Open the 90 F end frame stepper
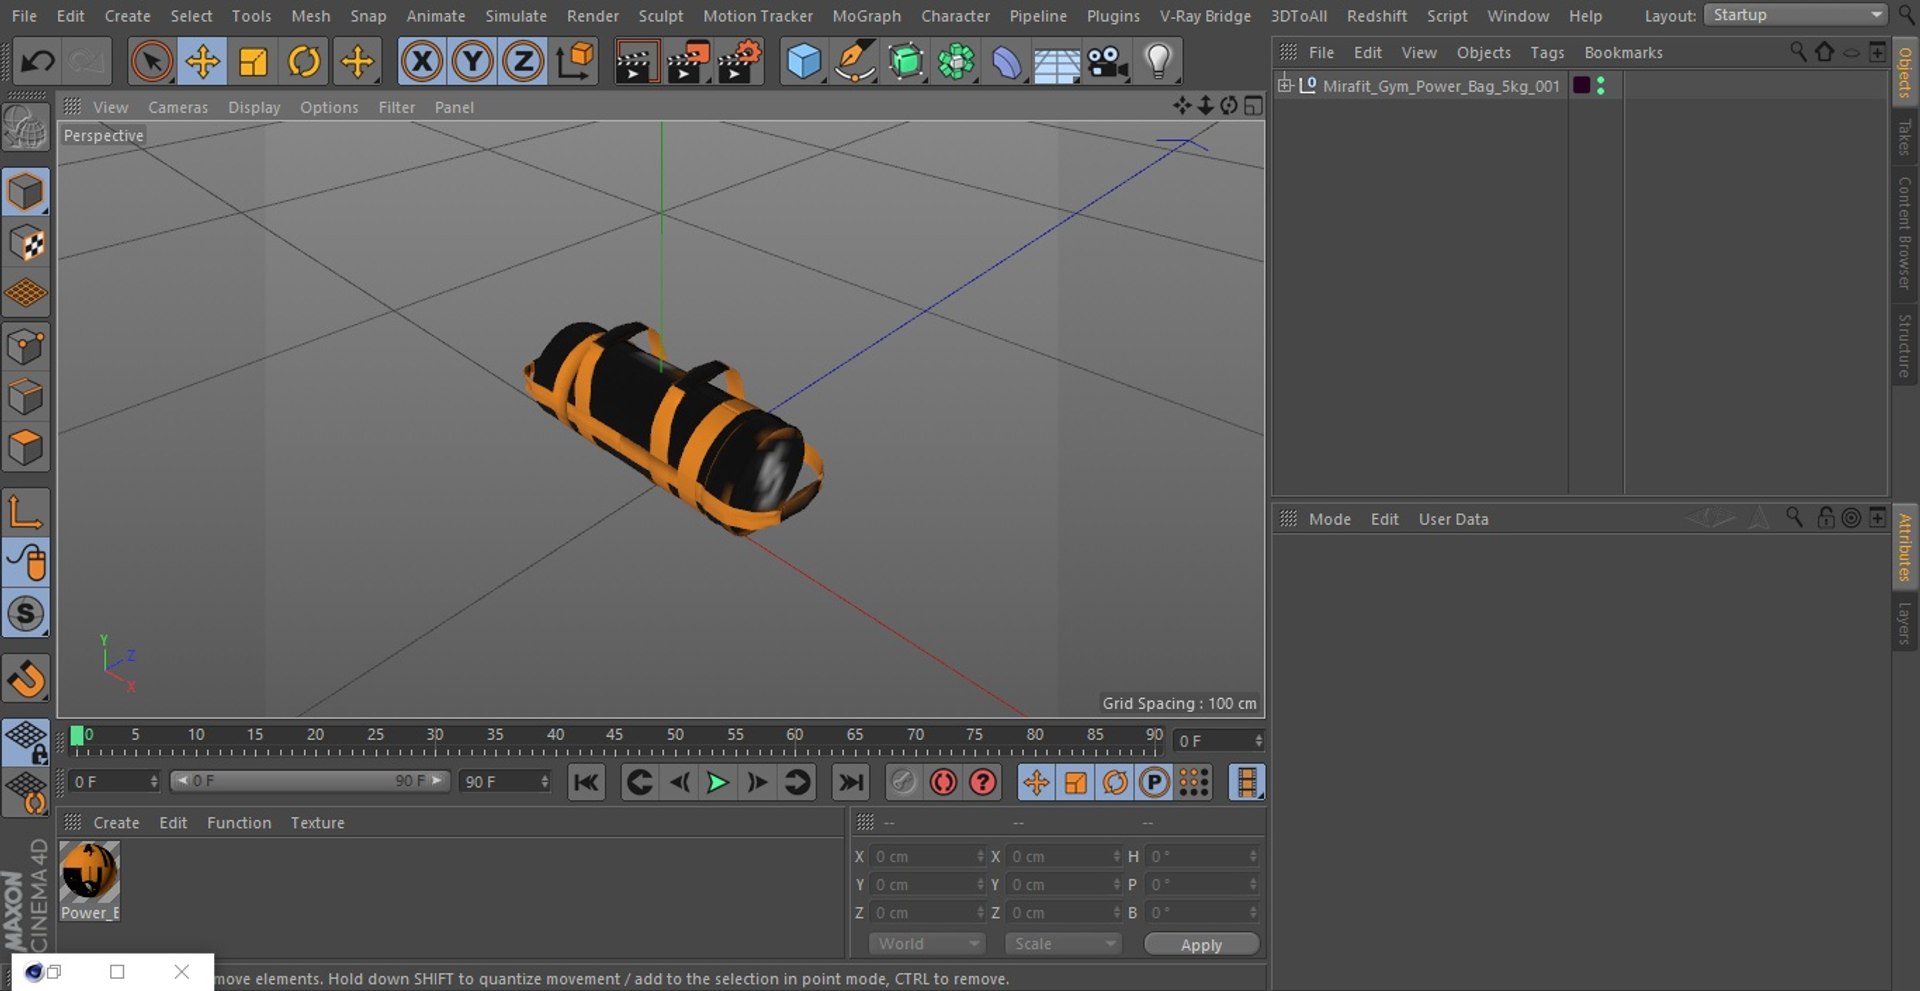The width and height of the screenshot is (1920, 991). (x=545, y=781)
